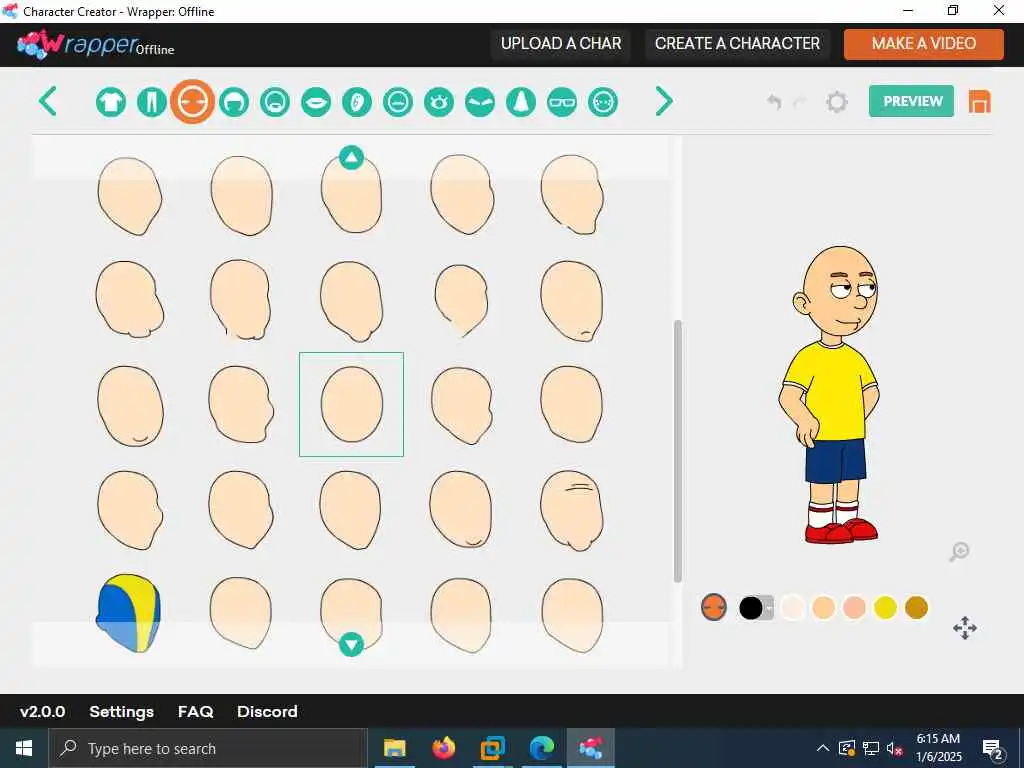Zoom in on character preview
This screenshot has width=1024, height=768.
[959, 552]
